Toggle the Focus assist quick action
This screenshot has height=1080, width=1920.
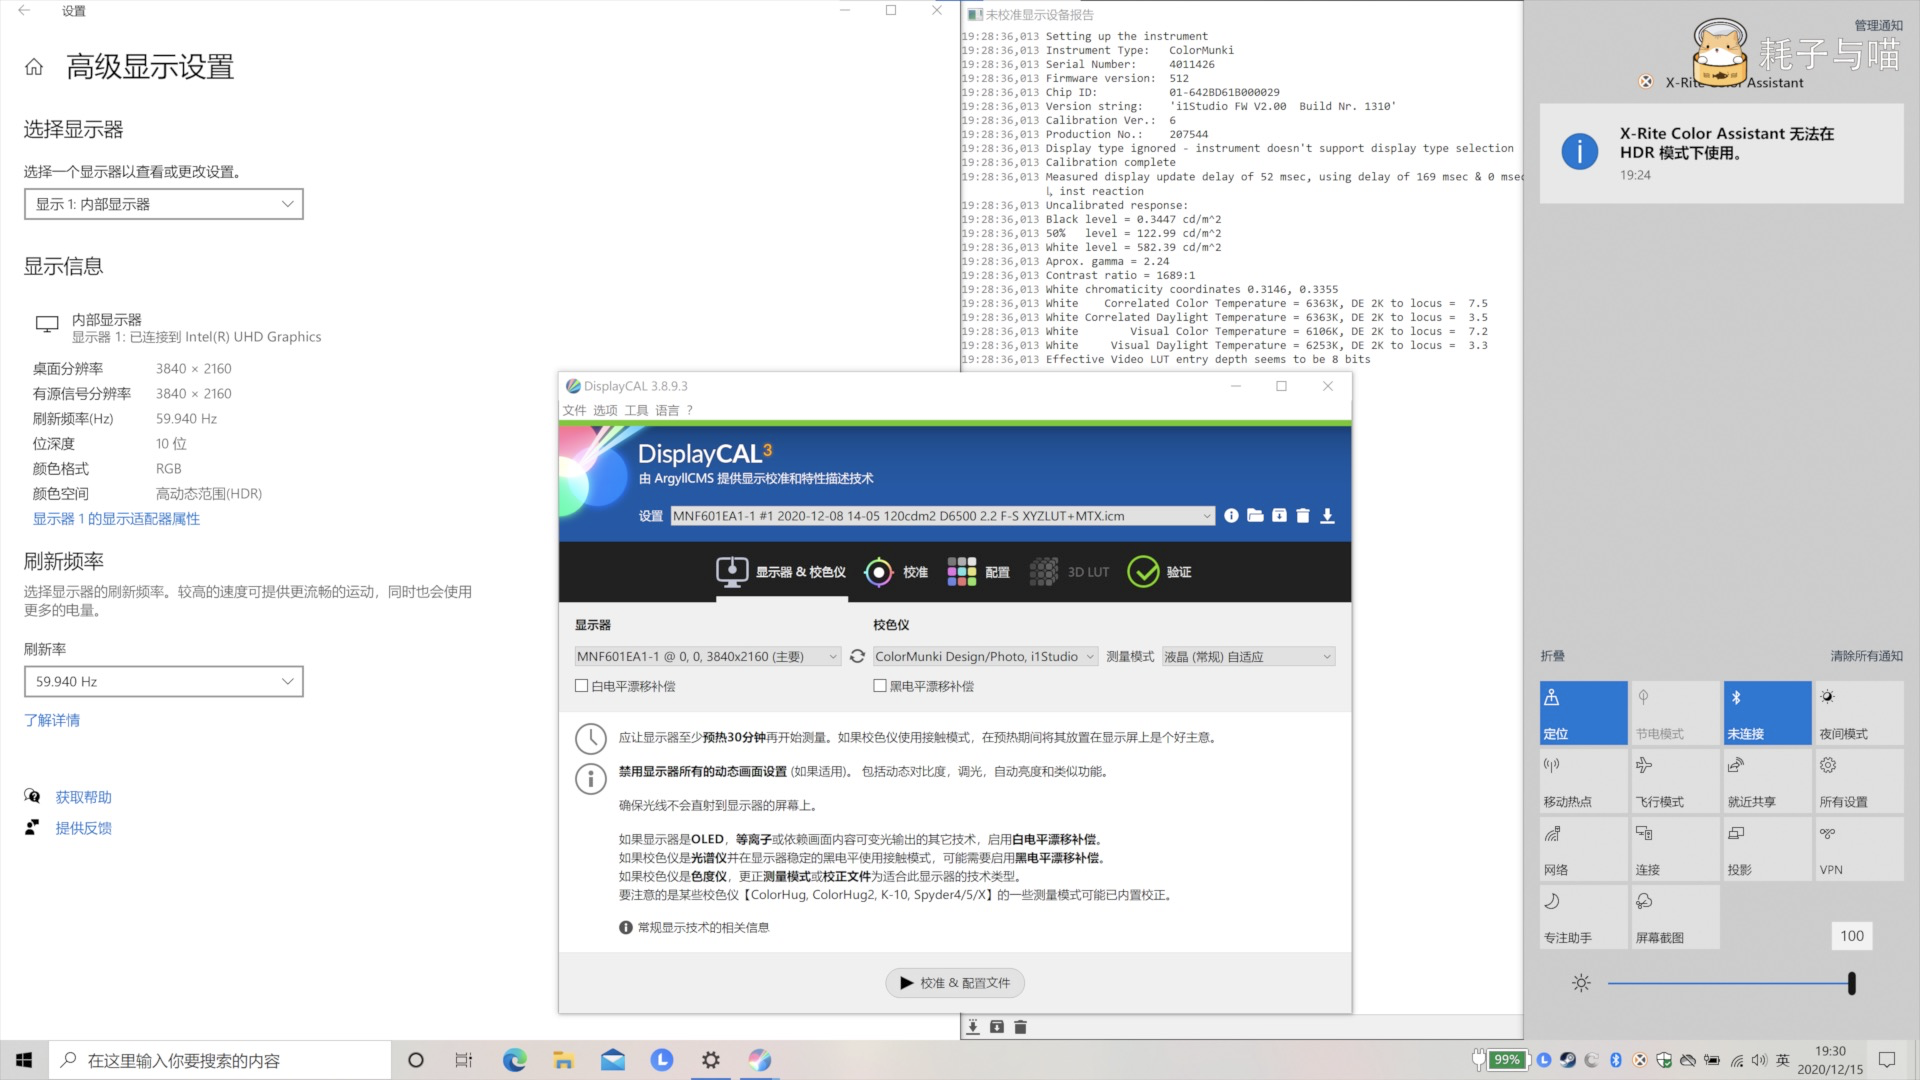click(x=1584, y=917)
